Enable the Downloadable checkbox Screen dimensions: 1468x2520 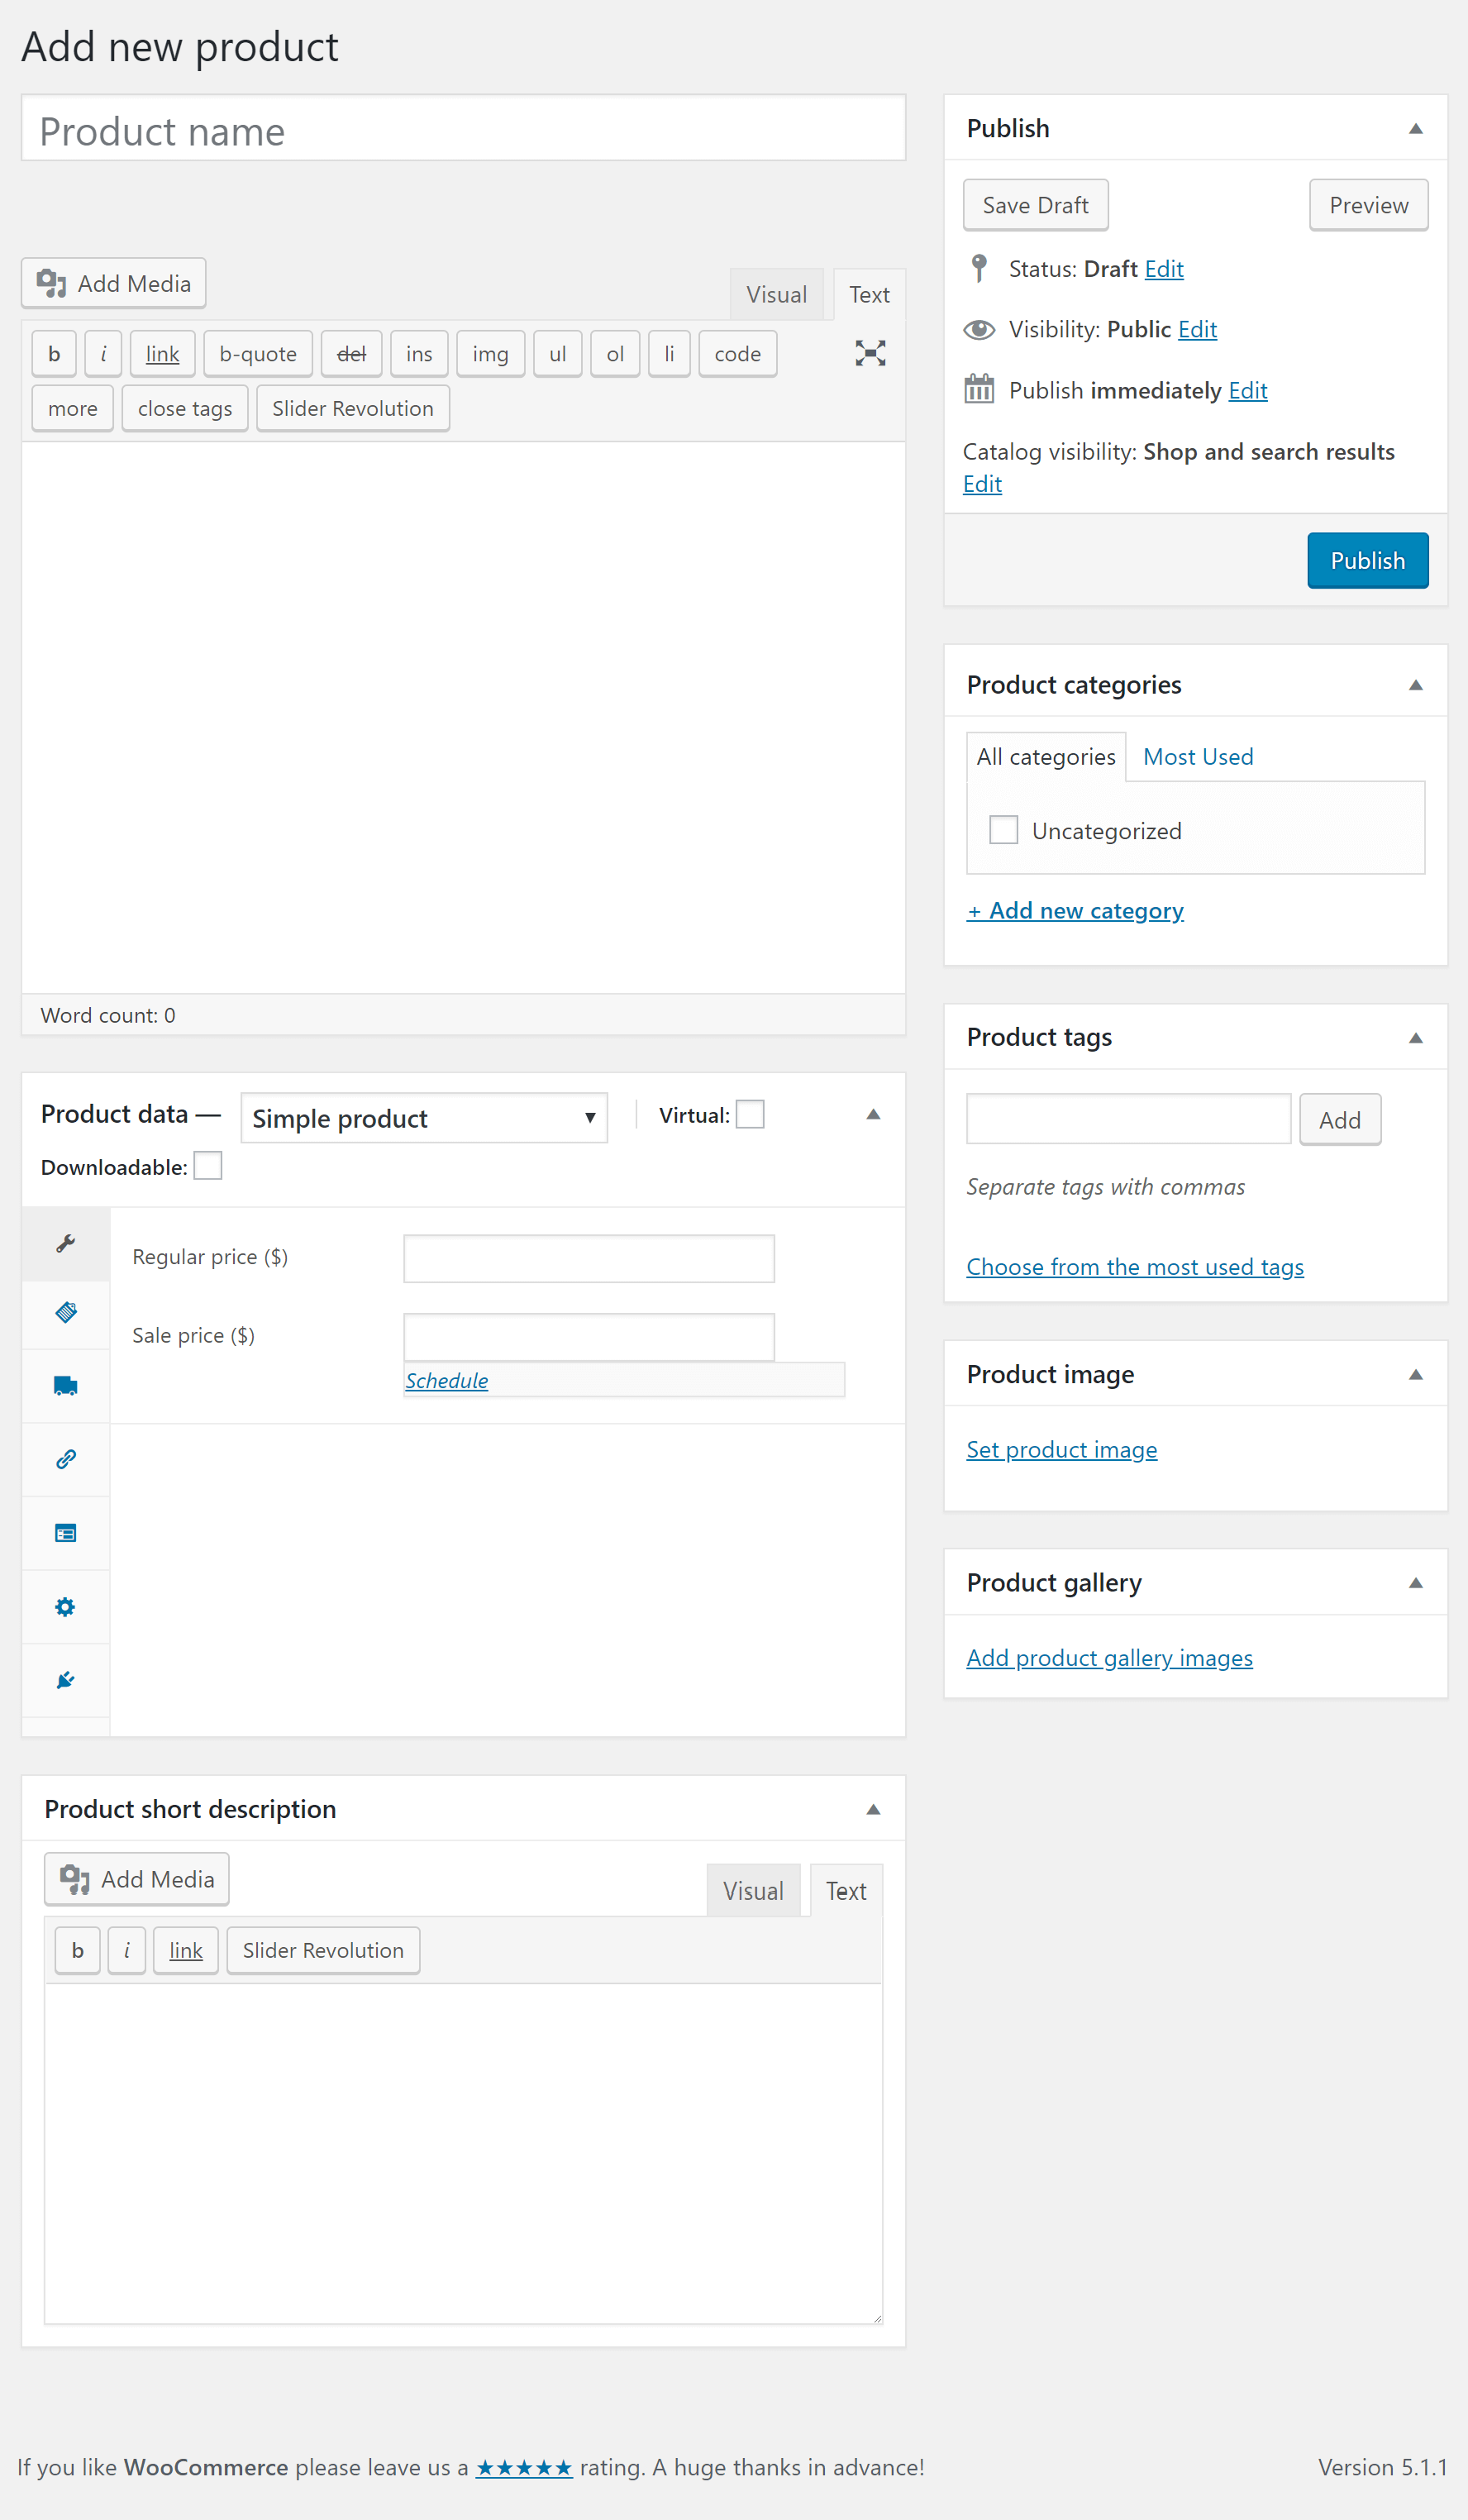(207, 1165)
